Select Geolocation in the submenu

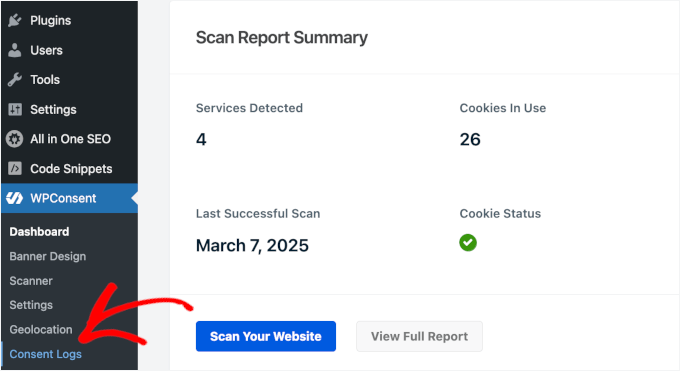pyautogui.click(x=41, y=329)
